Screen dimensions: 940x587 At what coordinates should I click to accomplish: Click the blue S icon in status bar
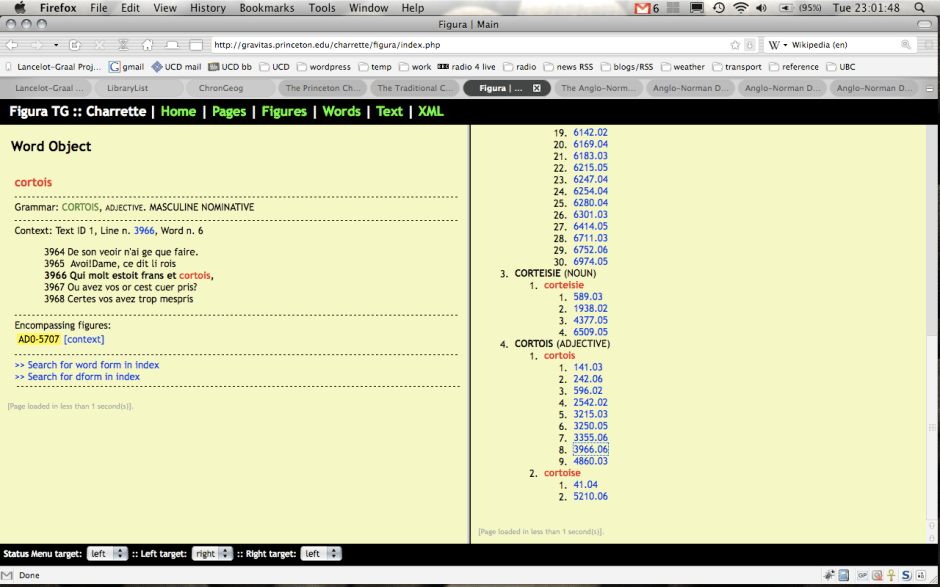point(905,575)
